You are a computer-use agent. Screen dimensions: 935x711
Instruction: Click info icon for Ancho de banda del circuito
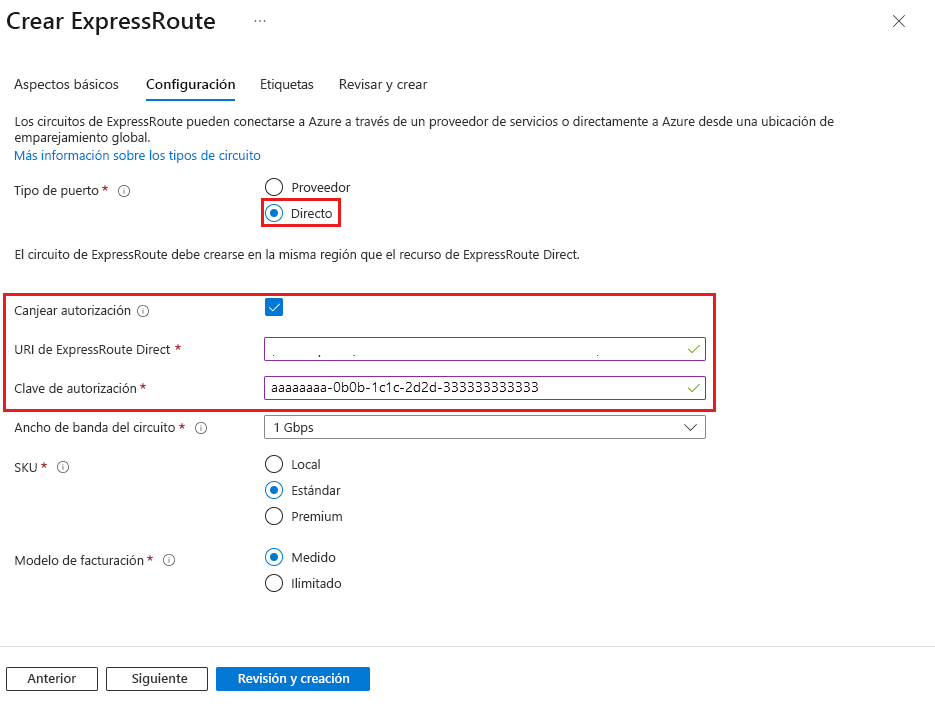201,428
